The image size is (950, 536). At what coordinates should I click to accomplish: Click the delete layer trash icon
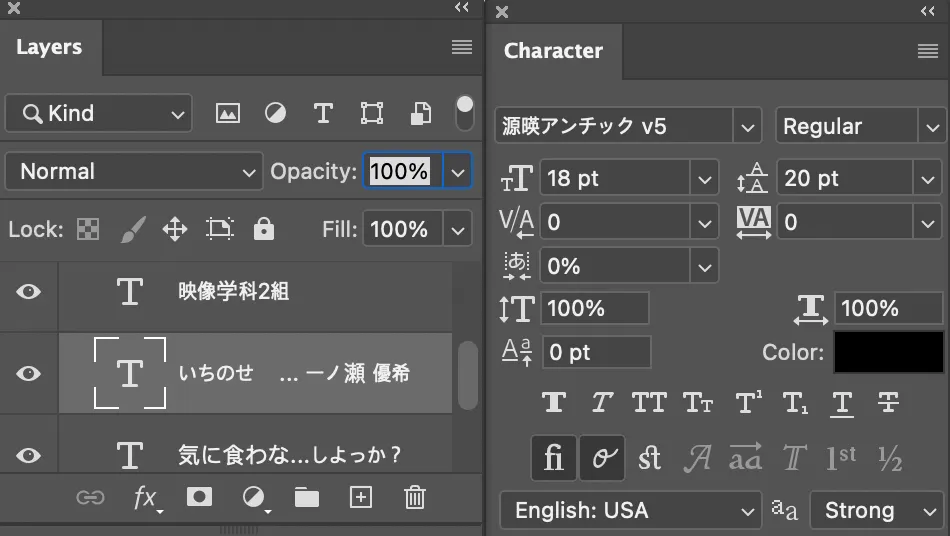coord(414,497)
